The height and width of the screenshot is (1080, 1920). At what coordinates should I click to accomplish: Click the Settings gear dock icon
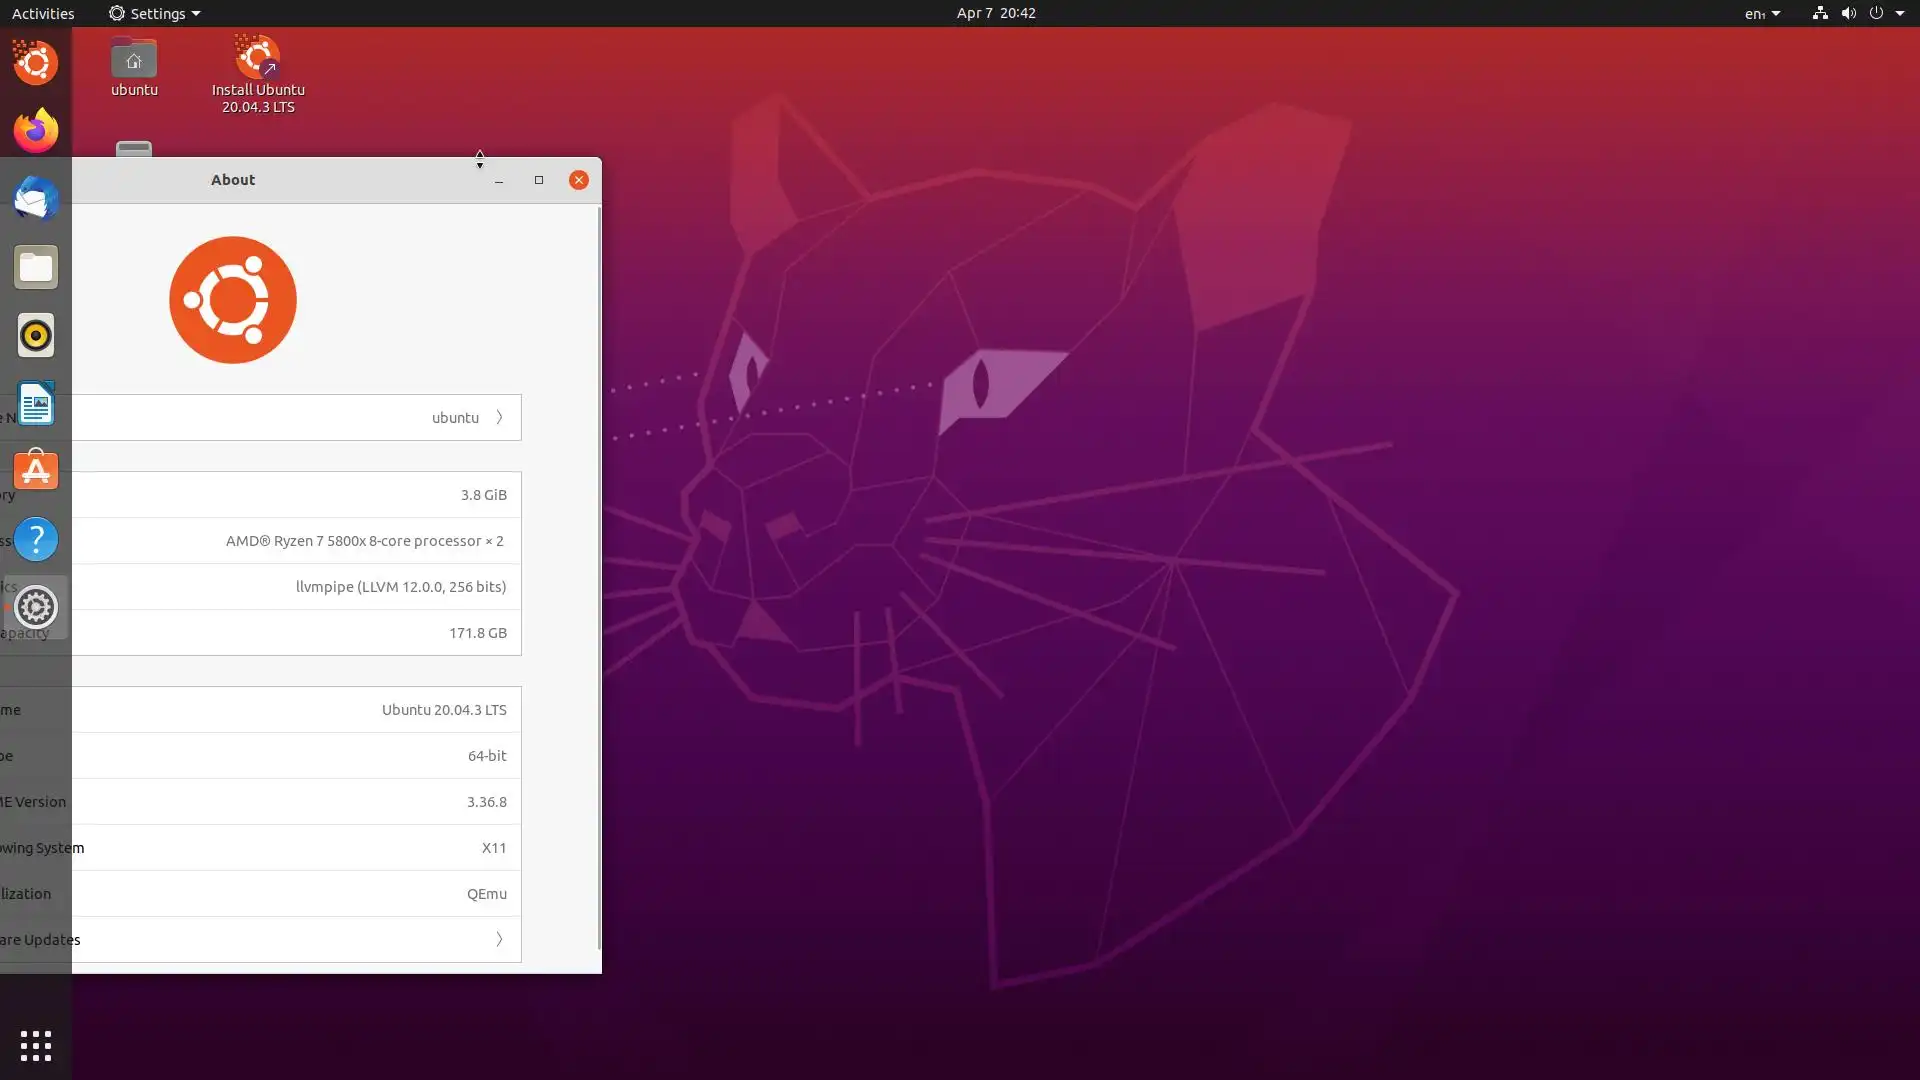click(x=36, y=607)
